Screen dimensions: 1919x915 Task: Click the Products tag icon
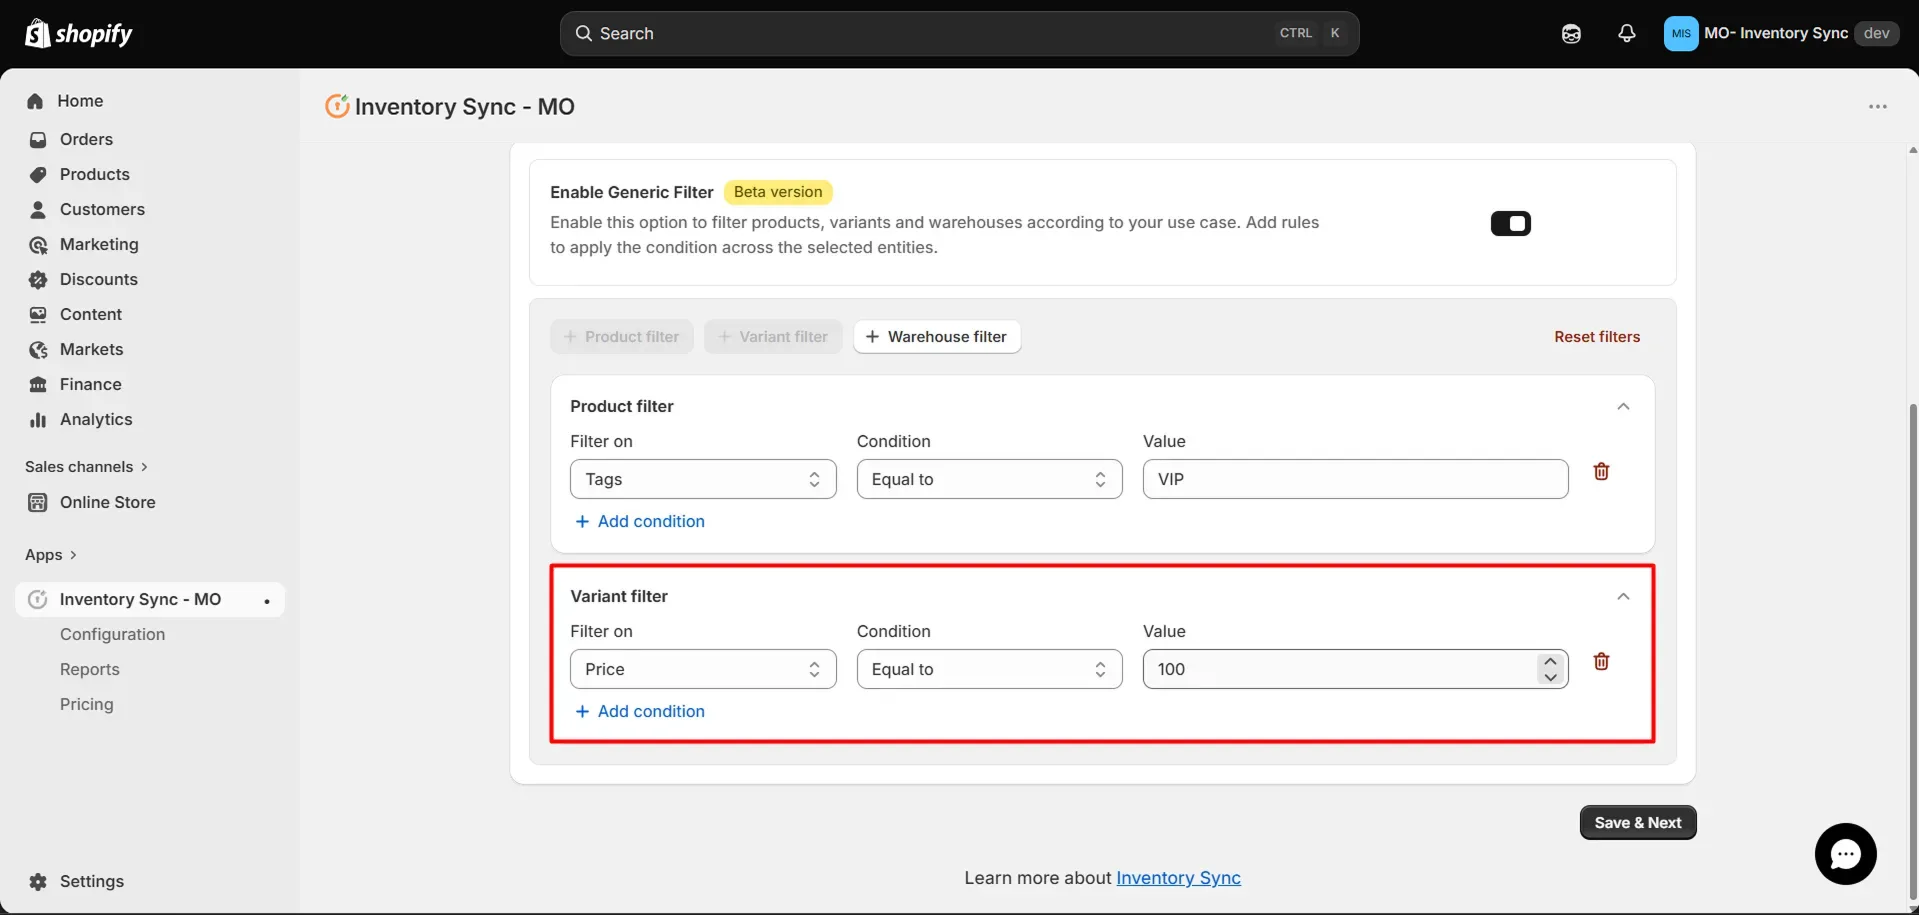click(x=38, y=175)
